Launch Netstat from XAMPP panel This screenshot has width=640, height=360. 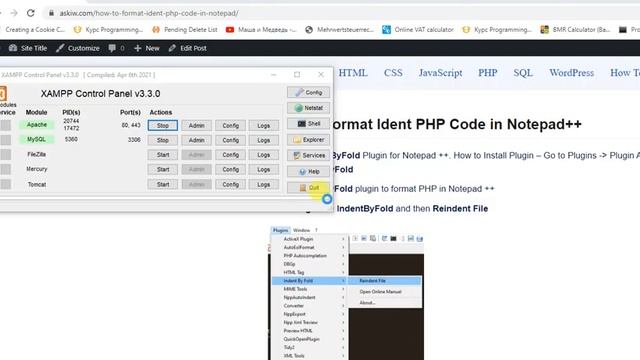point(308,108)
